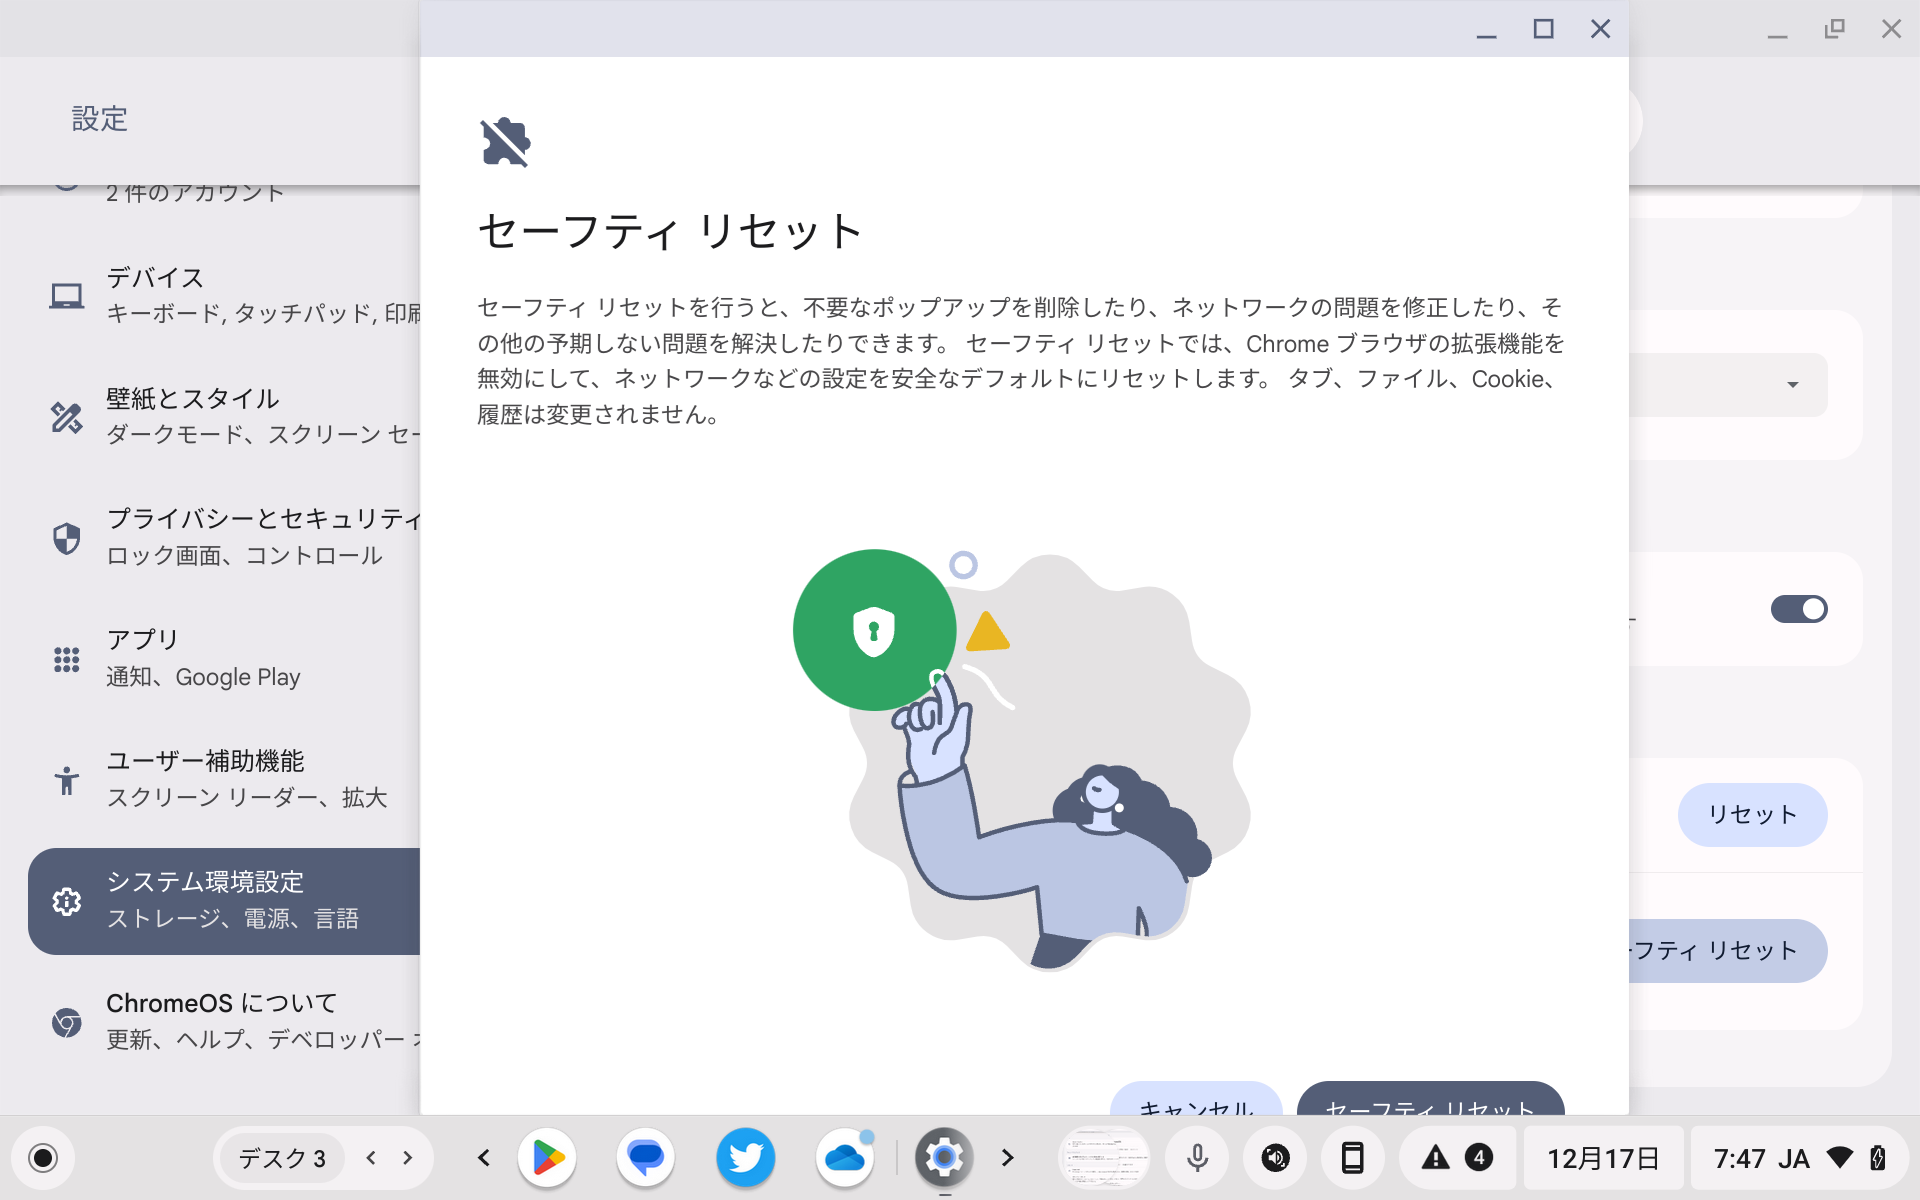1920x1200 pixels.
Task: Open Google Play Store from the shelf
Action: click(x=547, y=1158)
